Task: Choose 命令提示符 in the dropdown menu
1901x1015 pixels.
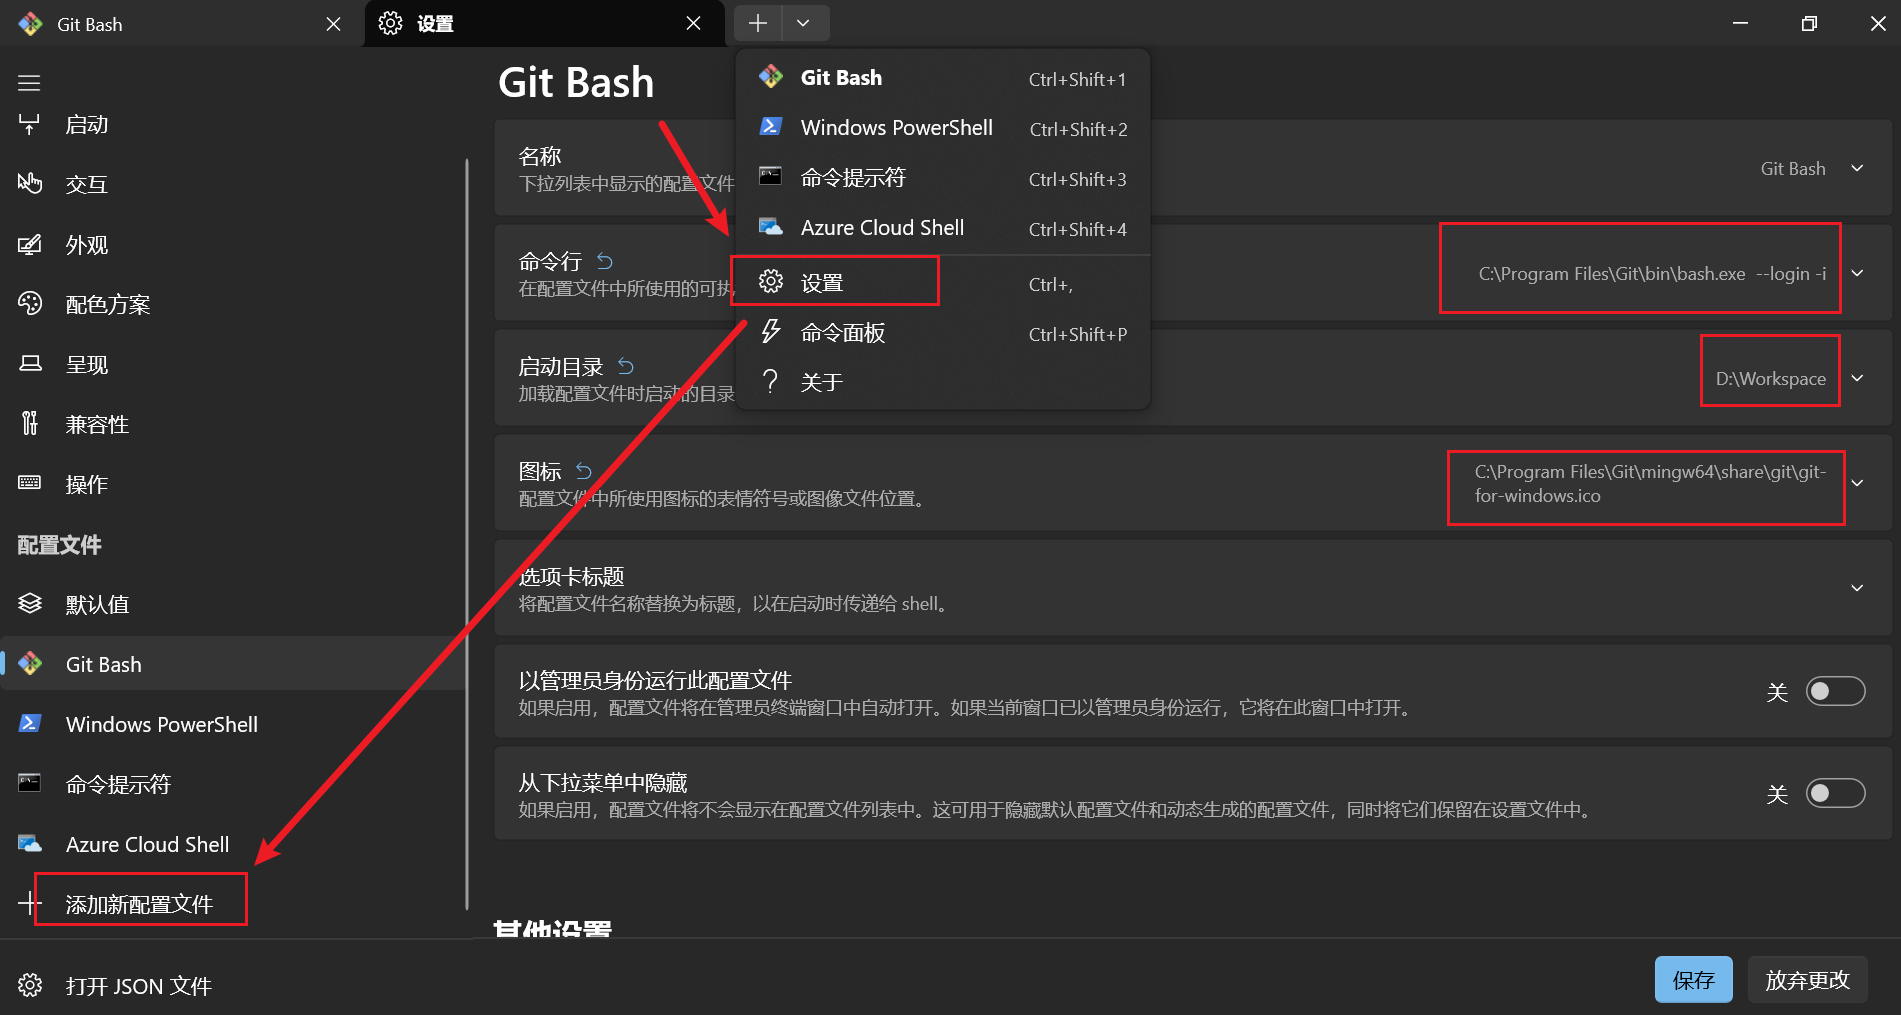Action: [943, 178]
